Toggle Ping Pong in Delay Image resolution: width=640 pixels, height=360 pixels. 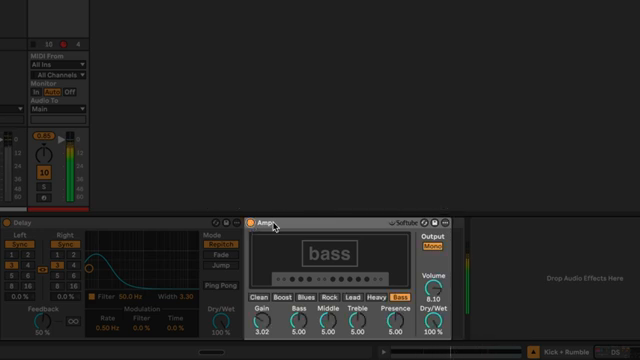click(x=221, y=286)
